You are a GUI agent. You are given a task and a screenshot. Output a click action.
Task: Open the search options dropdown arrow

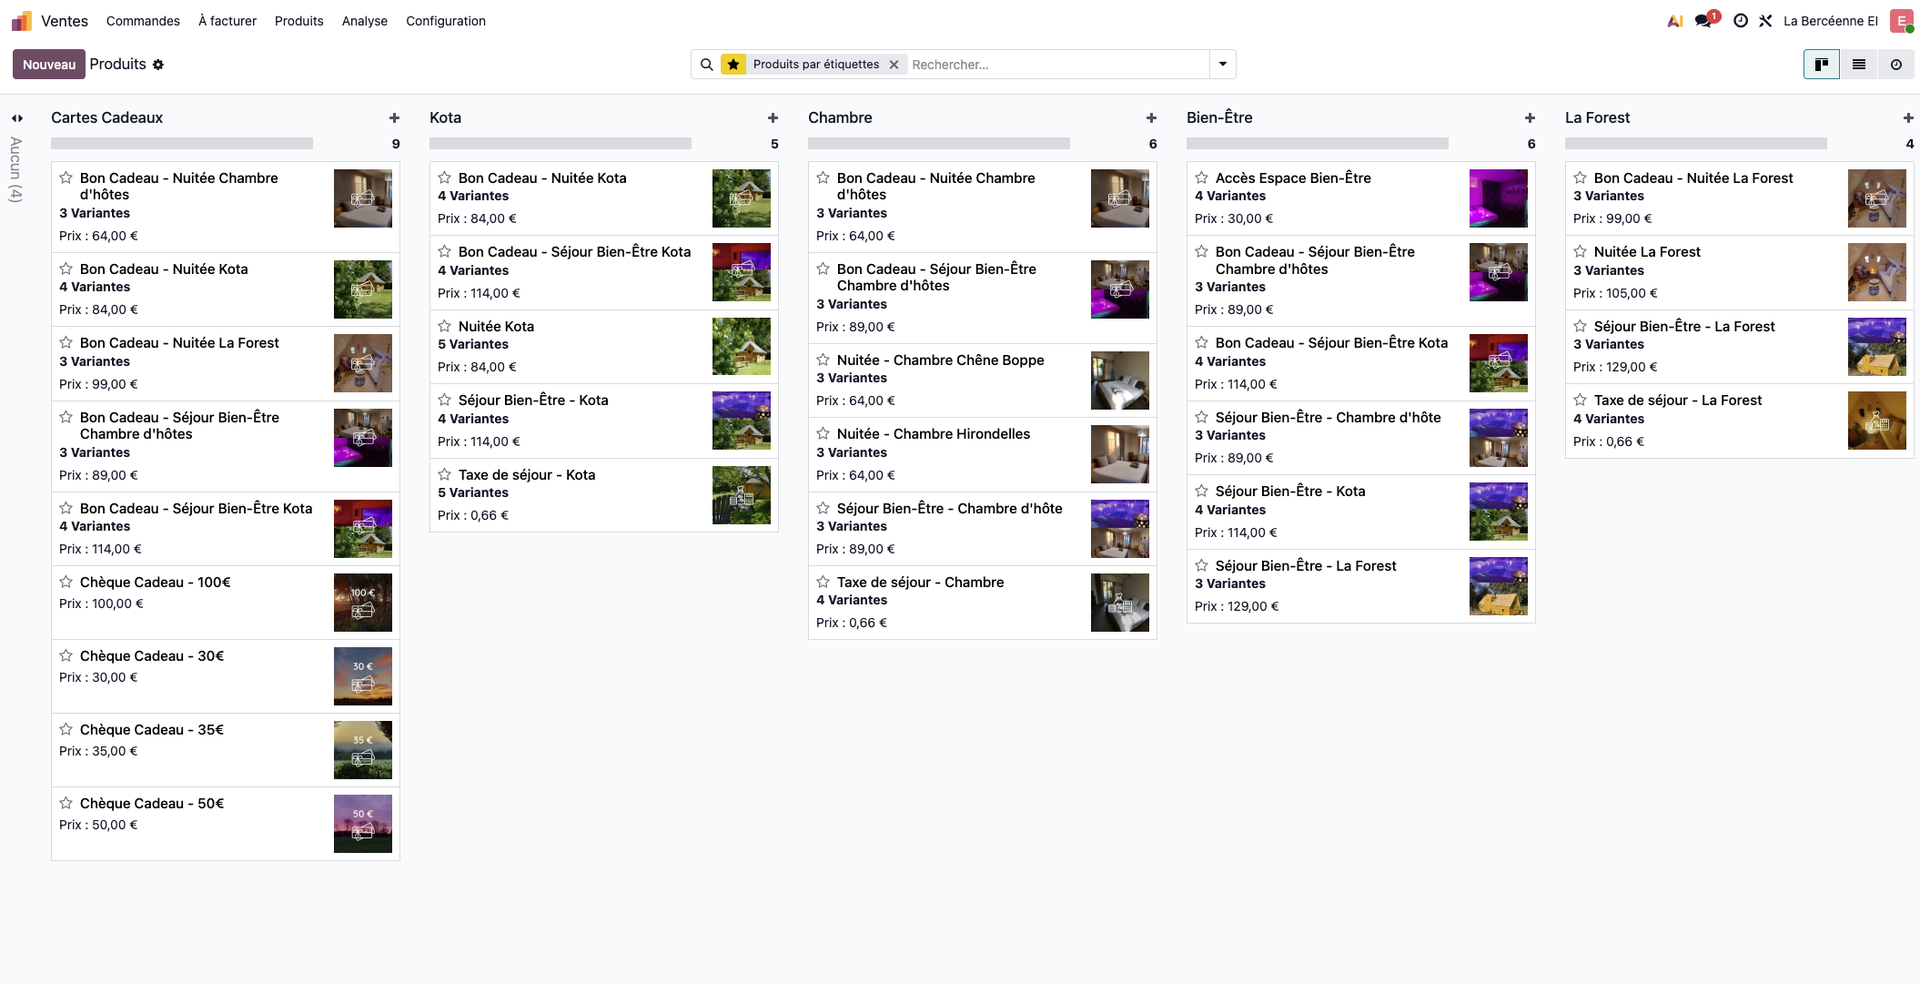[x=1222, y=64]
